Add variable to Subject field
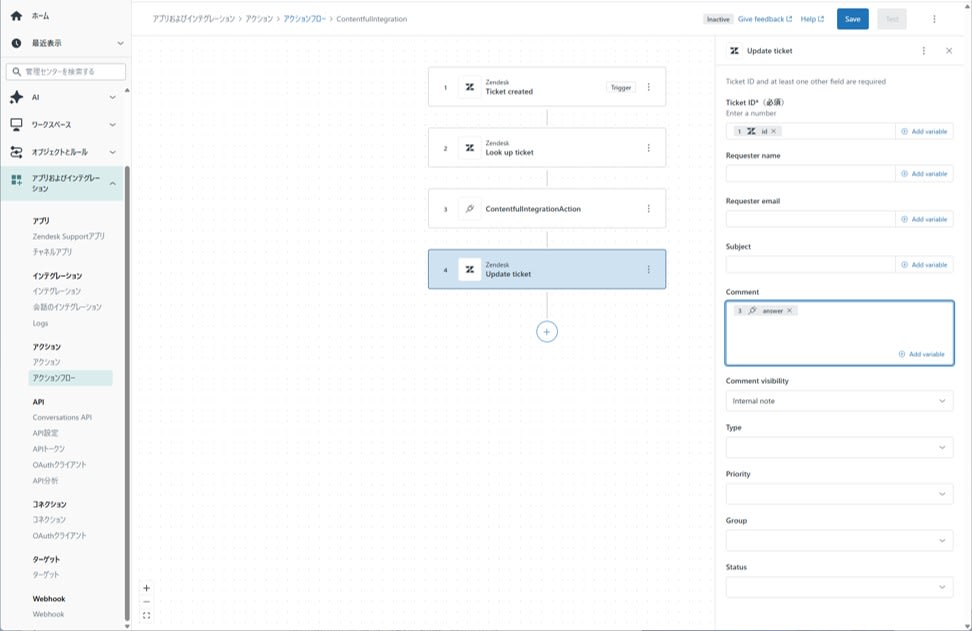 (x=924, y=265)
